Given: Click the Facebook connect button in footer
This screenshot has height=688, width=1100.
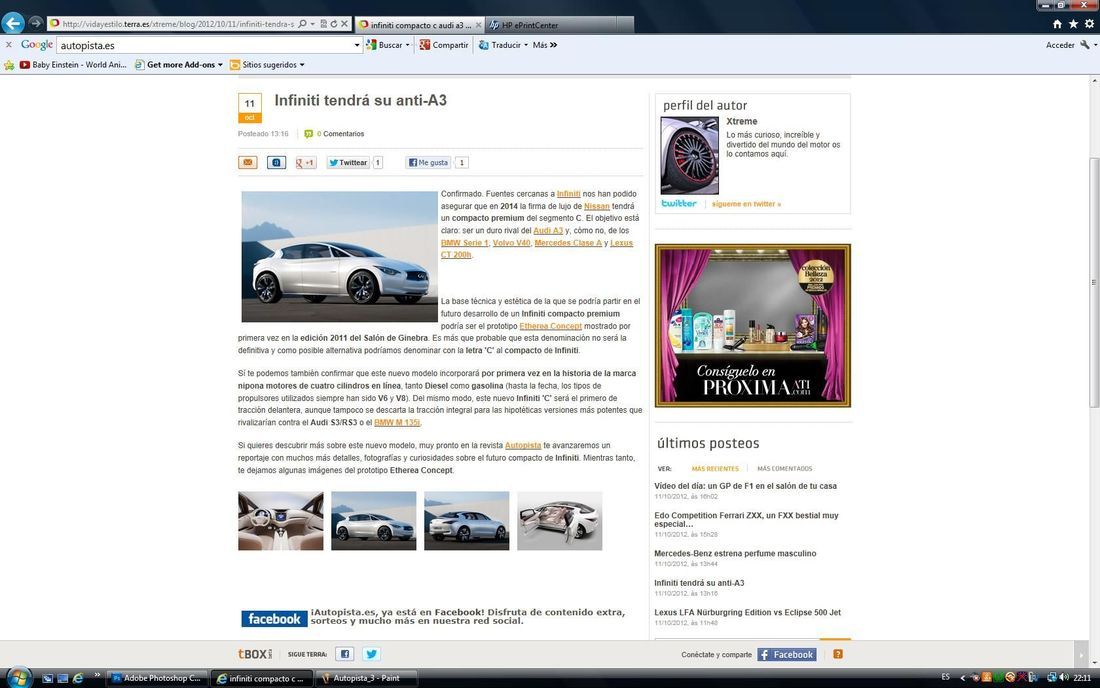Looking at the screenshot, I should click(786, 654).
